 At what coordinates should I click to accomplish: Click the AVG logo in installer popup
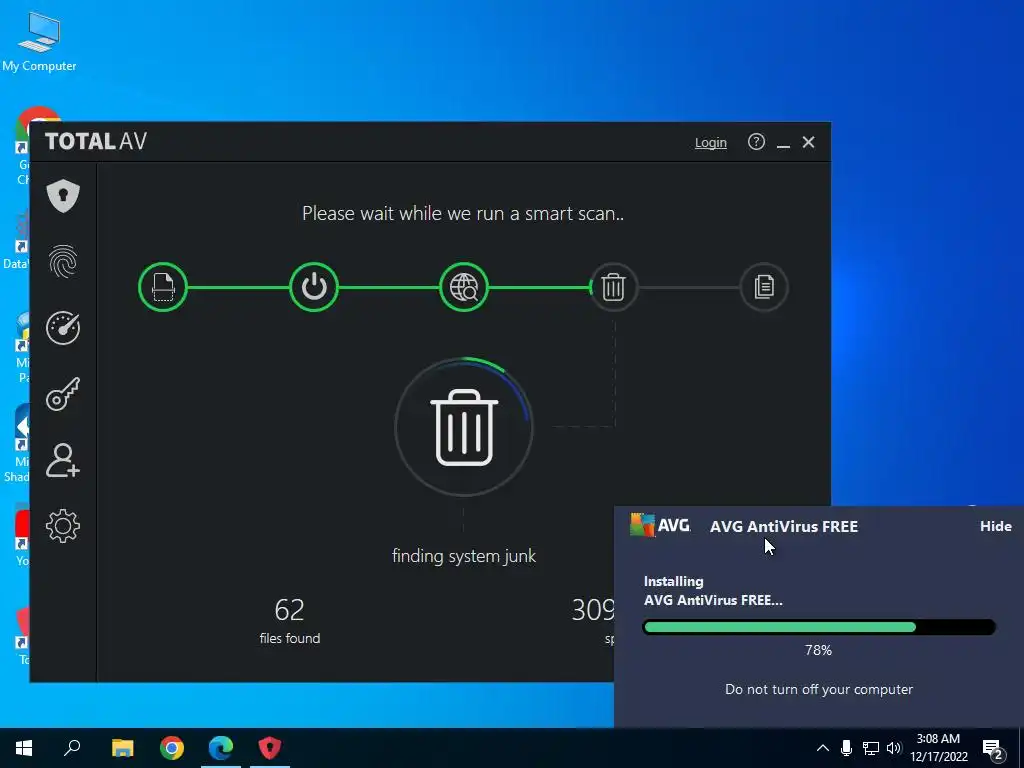tap(660, 524)
